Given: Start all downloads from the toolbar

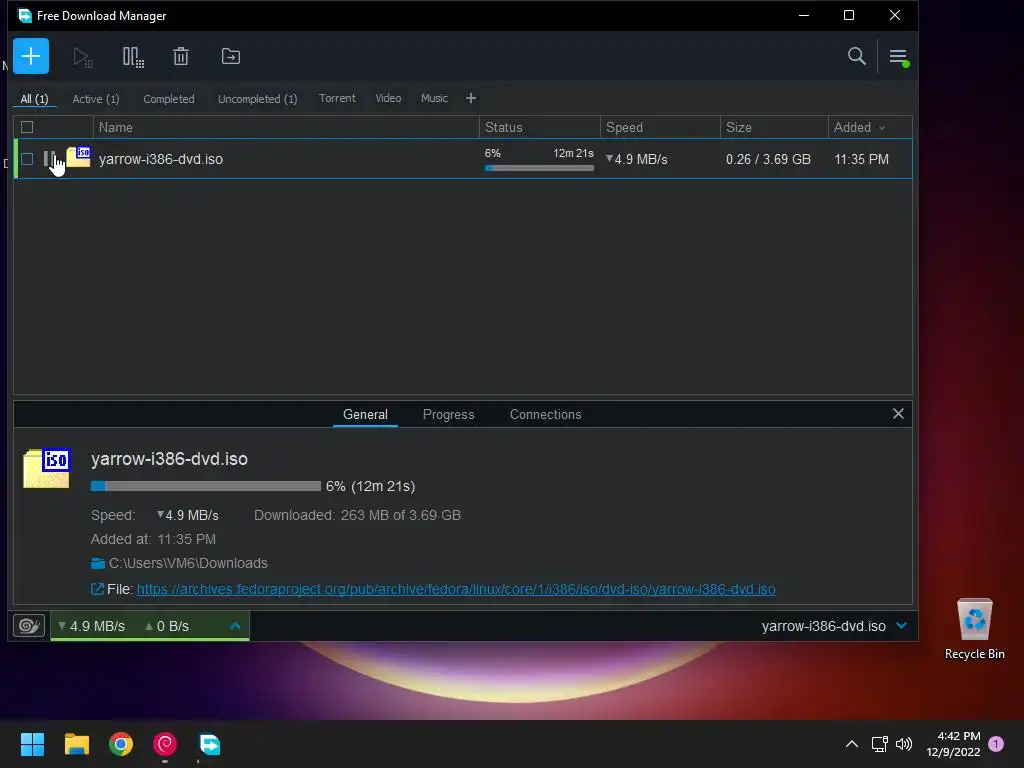Looking at the screenshot, I should tap(83, 57).
